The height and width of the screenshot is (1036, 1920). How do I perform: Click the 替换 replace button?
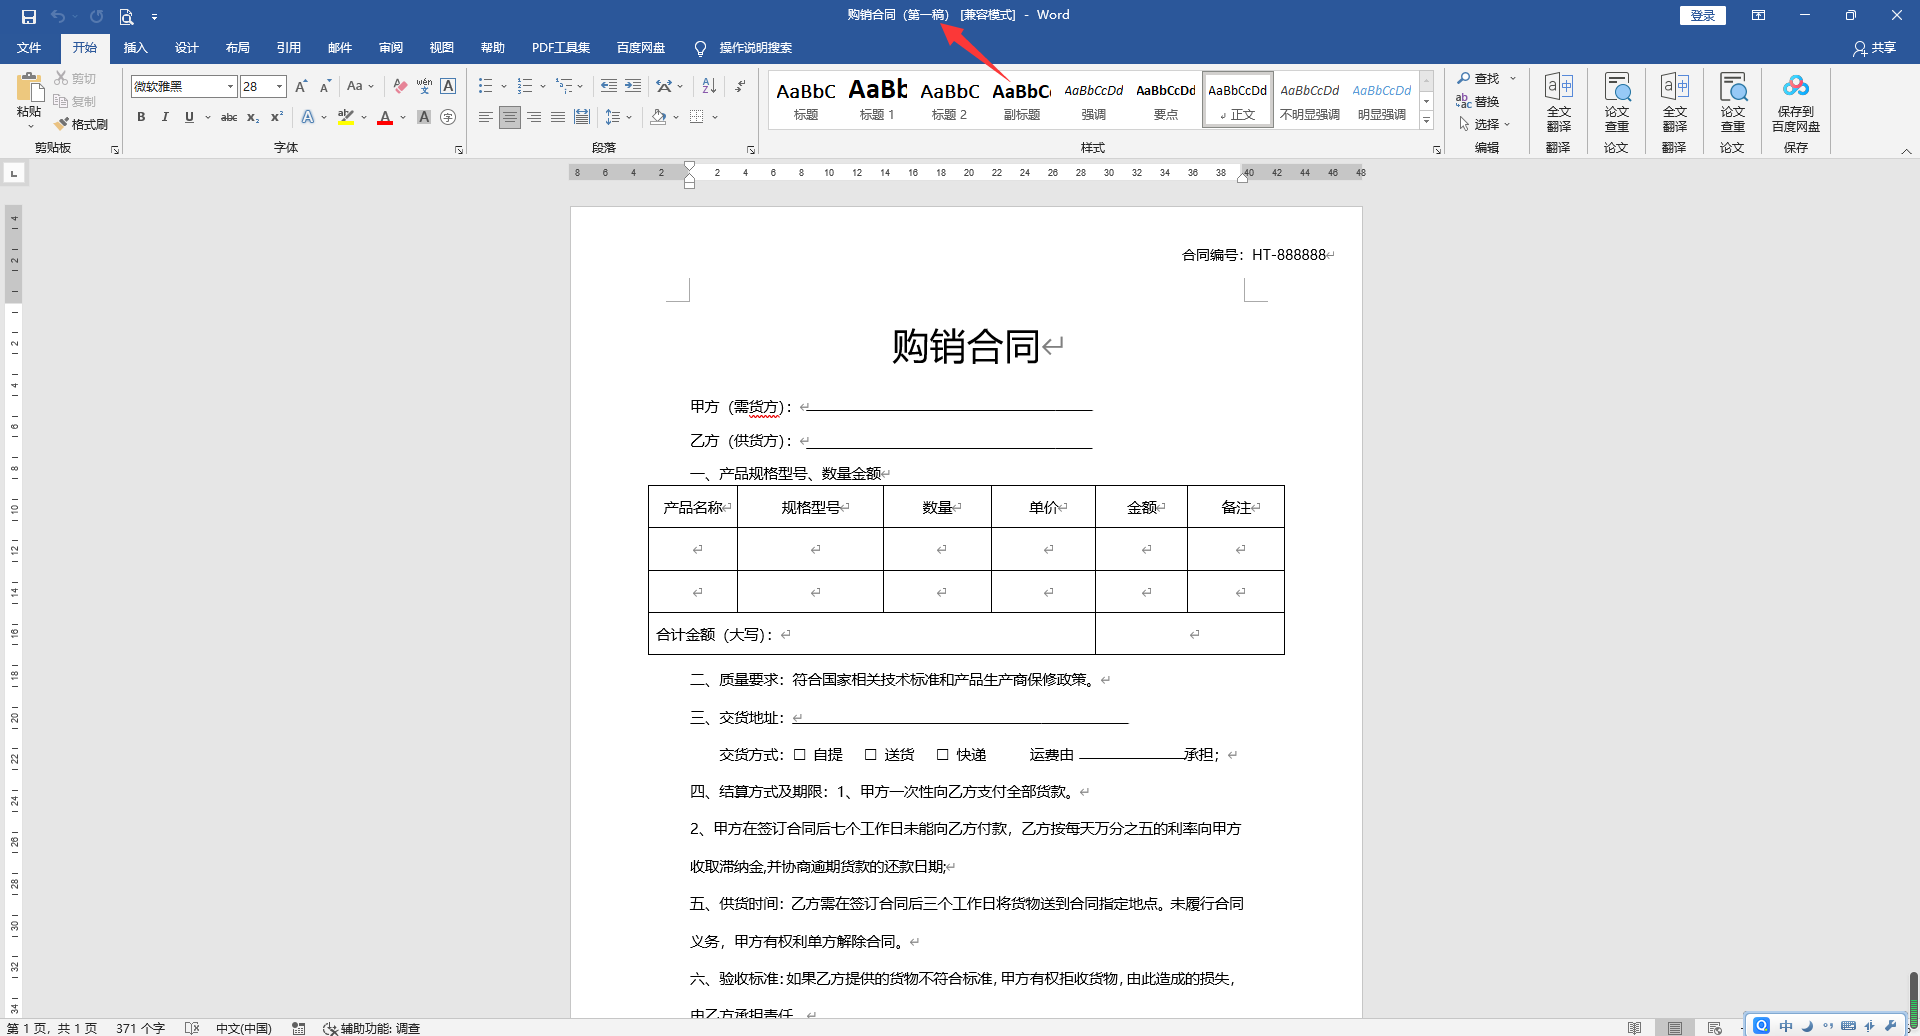(x=1478, y=101)
